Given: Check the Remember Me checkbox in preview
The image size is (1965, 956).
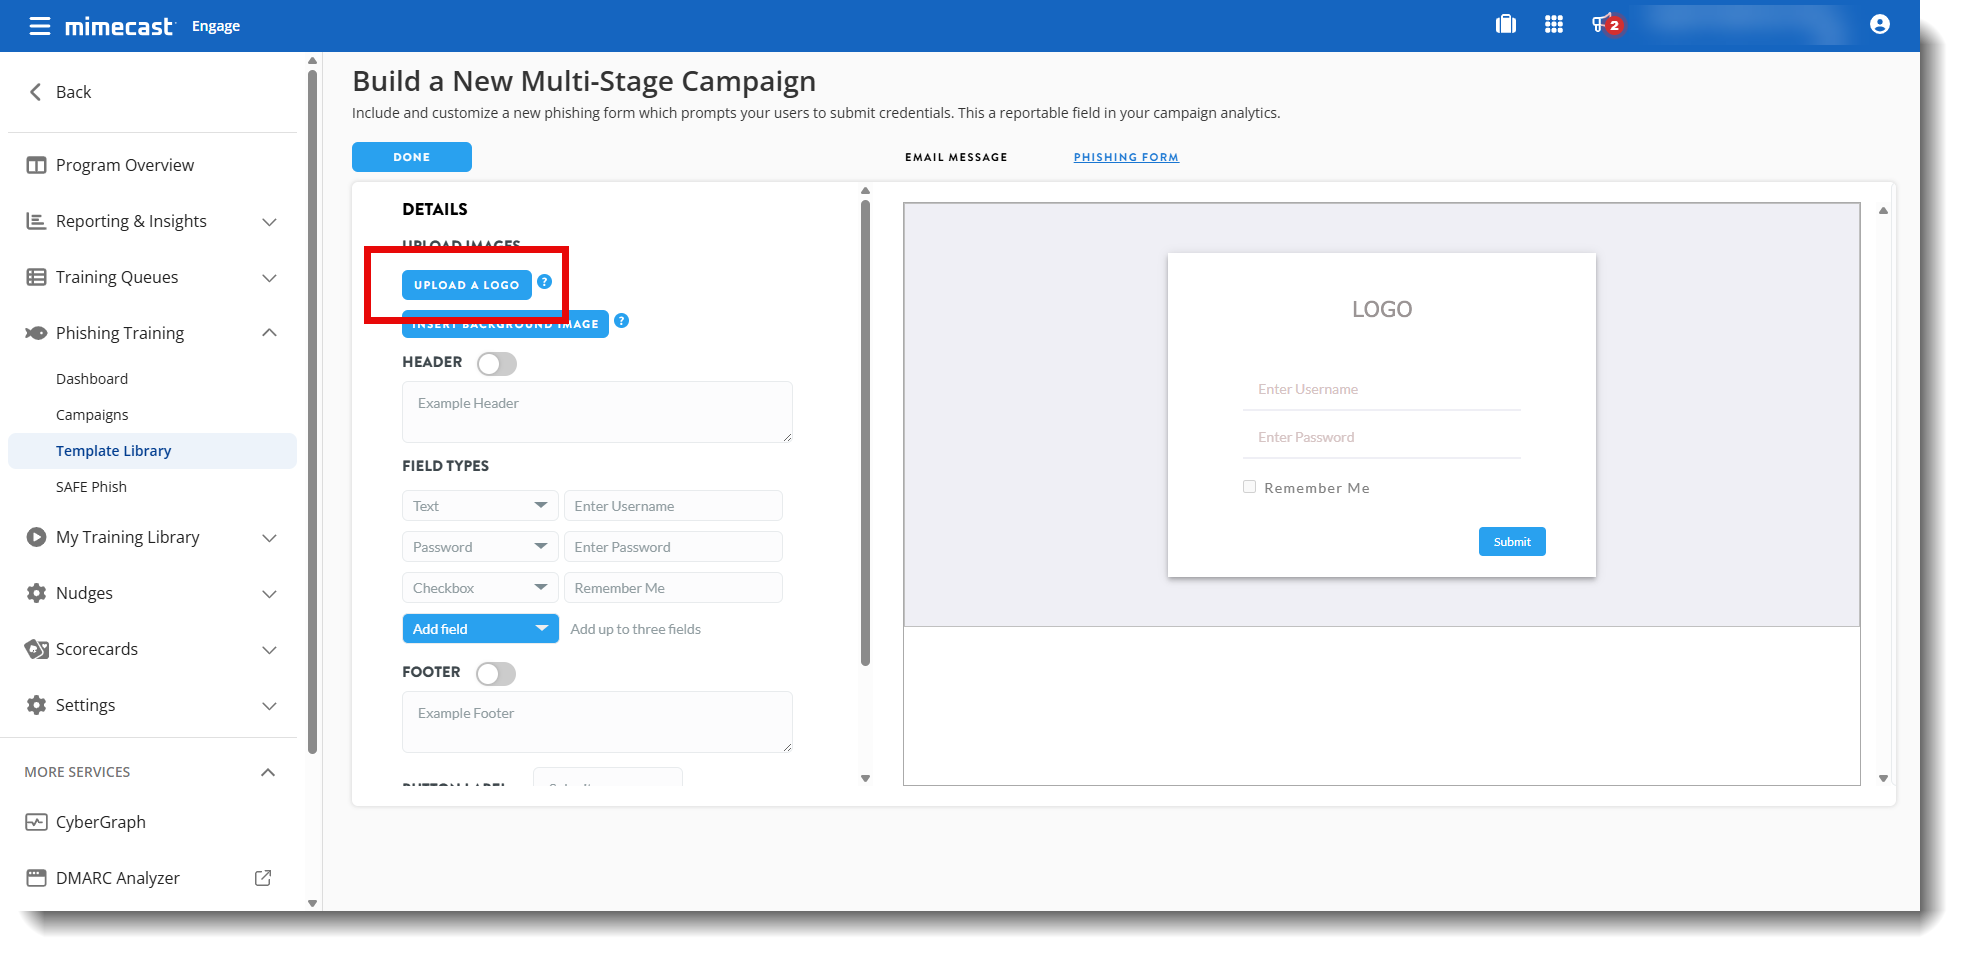Looking at the screenshot, I should tap(1249, 487).
